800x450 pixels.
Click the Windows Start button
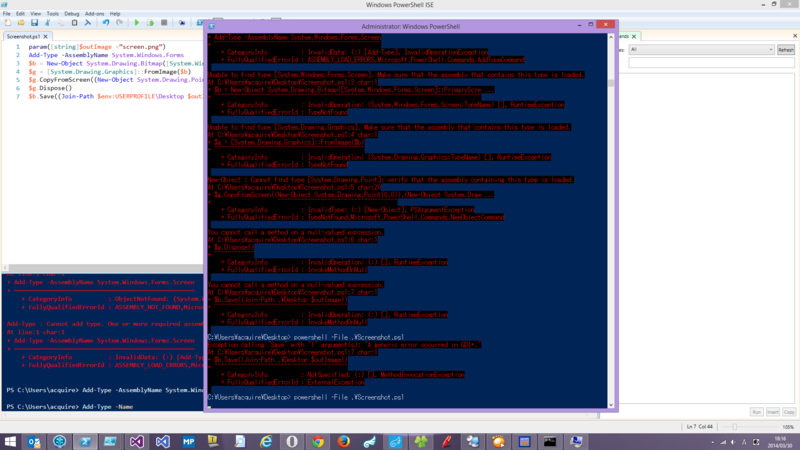point(10,442)
